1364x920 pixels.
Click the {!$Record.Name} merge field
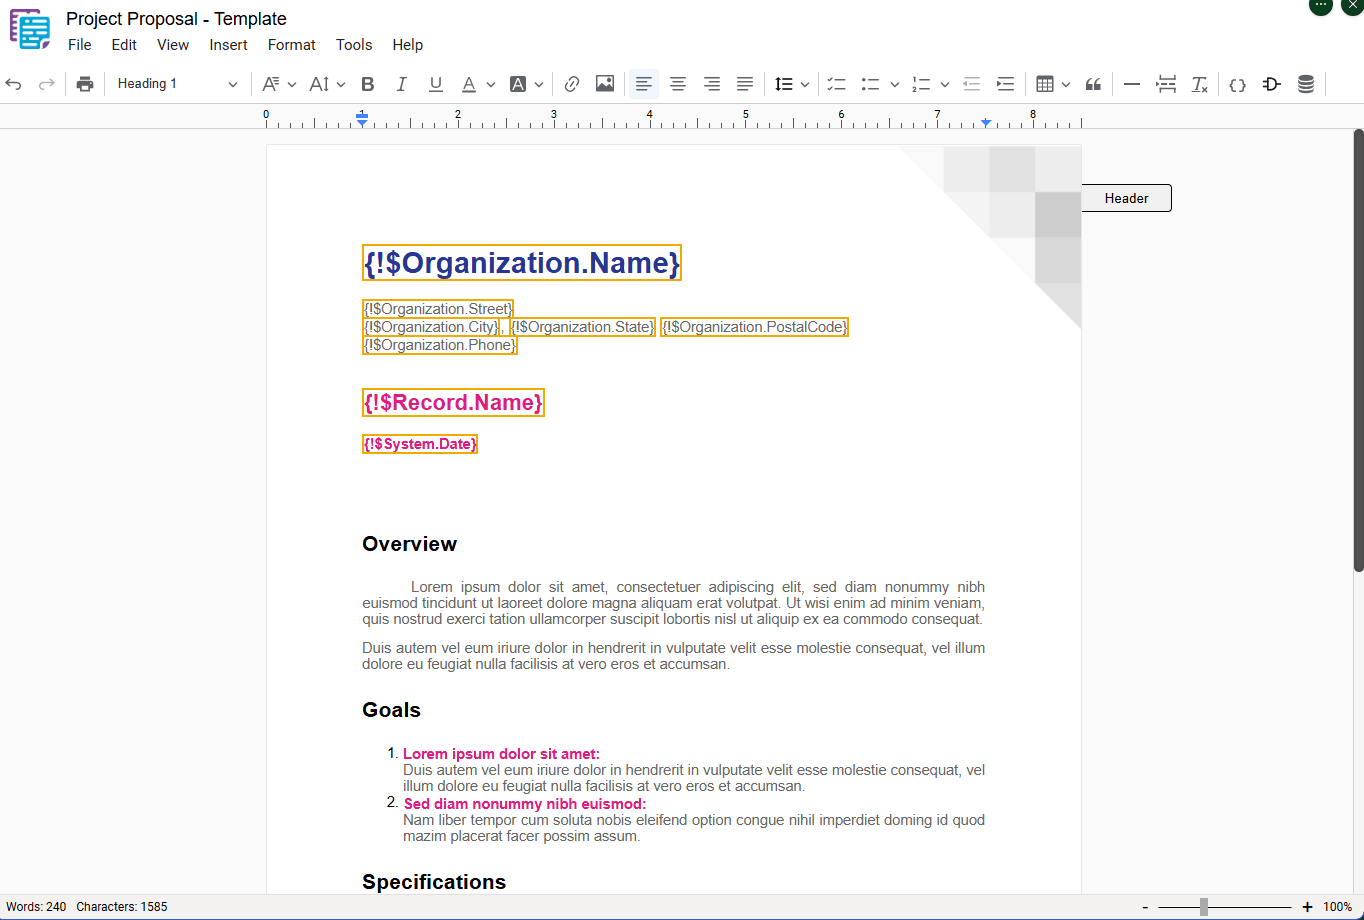[x=453, y=402]
